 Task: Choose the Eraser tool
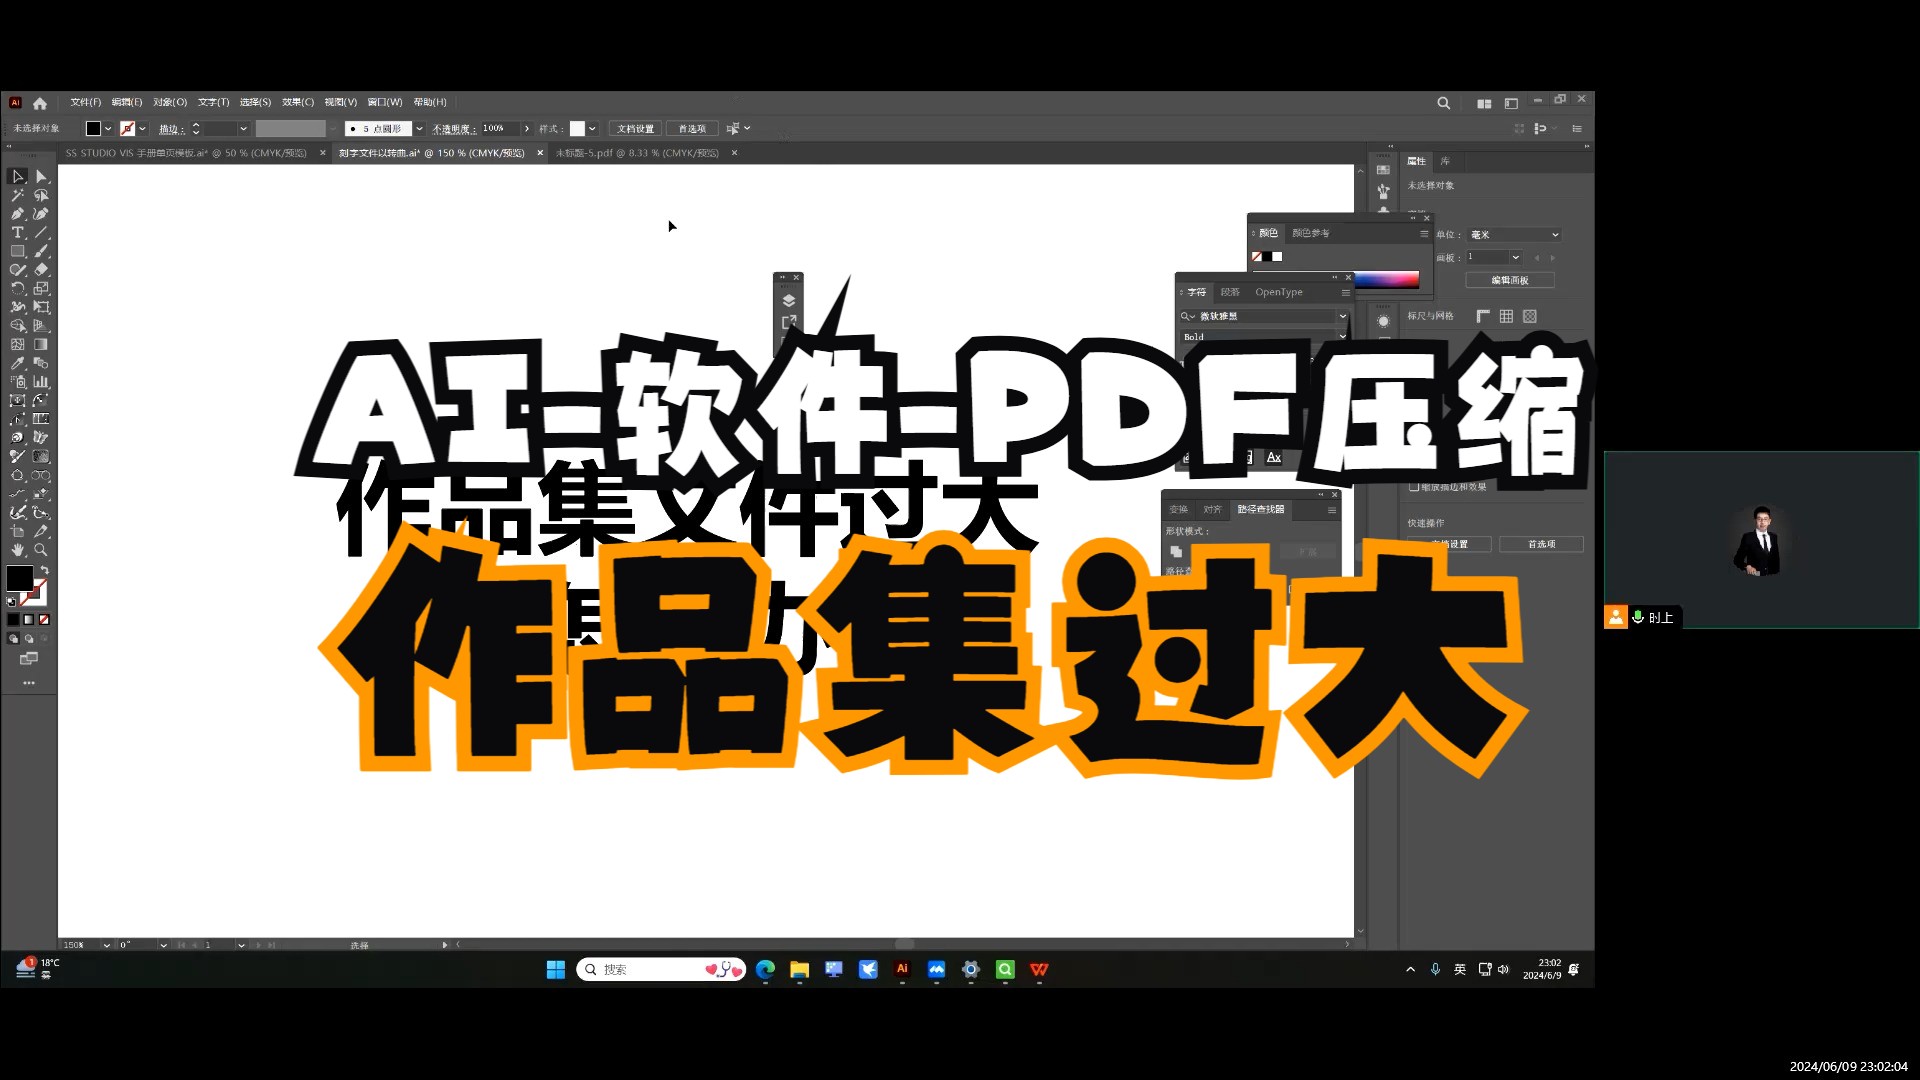pos(42,267)
